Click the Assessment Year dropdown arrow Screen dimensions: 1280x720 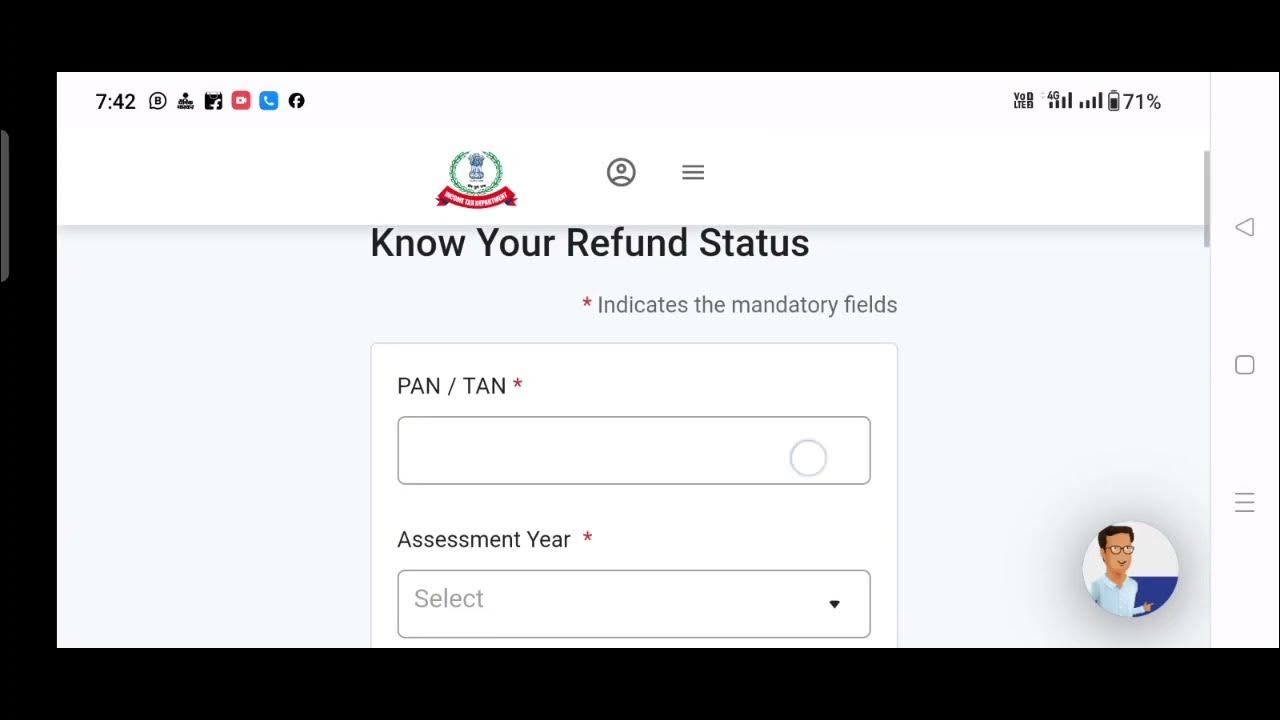[834, 604]
